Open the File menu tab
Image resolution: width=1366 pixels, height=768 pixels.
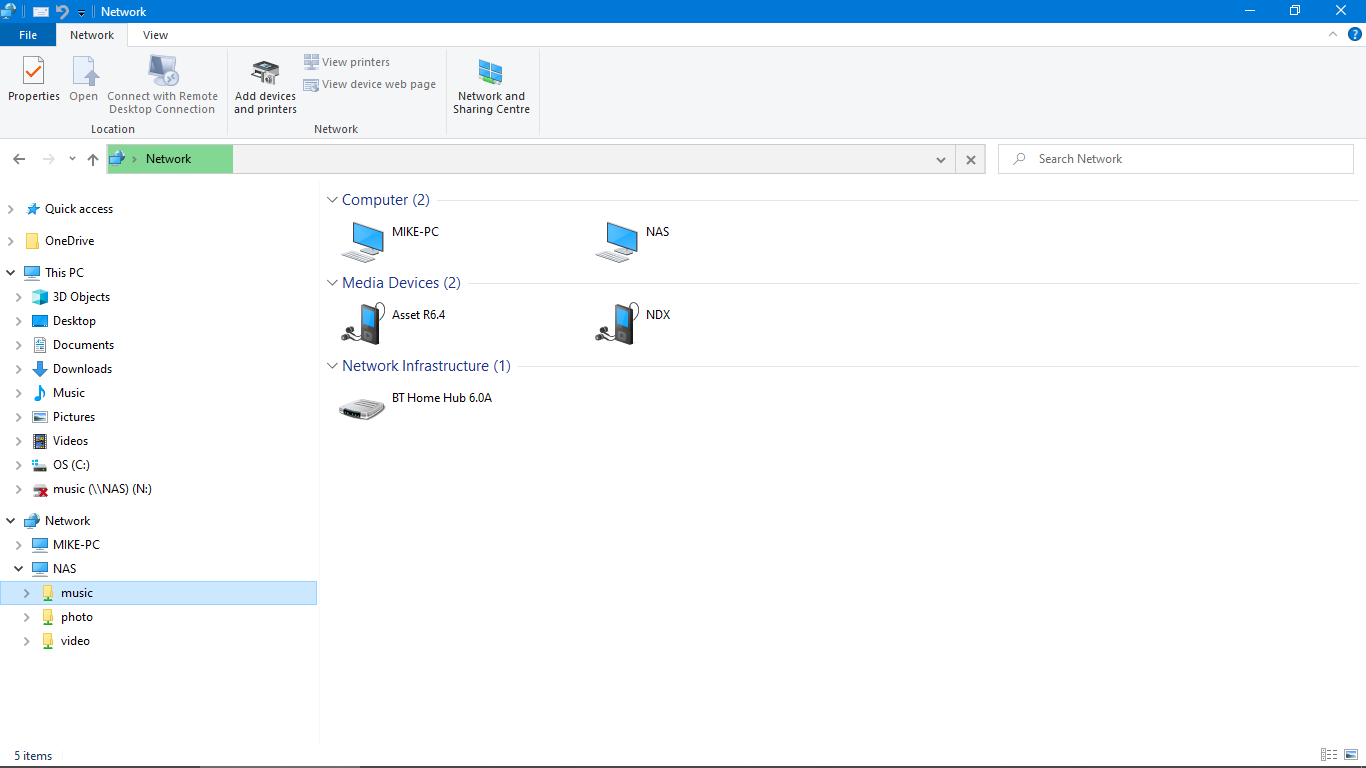28,35
